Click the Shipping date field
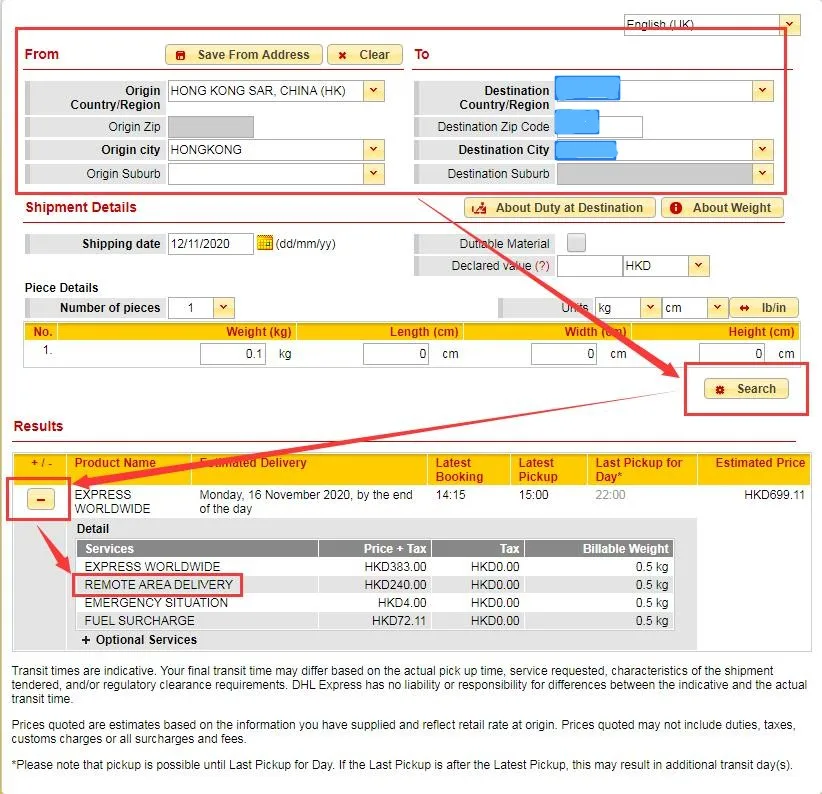This screenshot has height=794, width=822. coord(211,244)
